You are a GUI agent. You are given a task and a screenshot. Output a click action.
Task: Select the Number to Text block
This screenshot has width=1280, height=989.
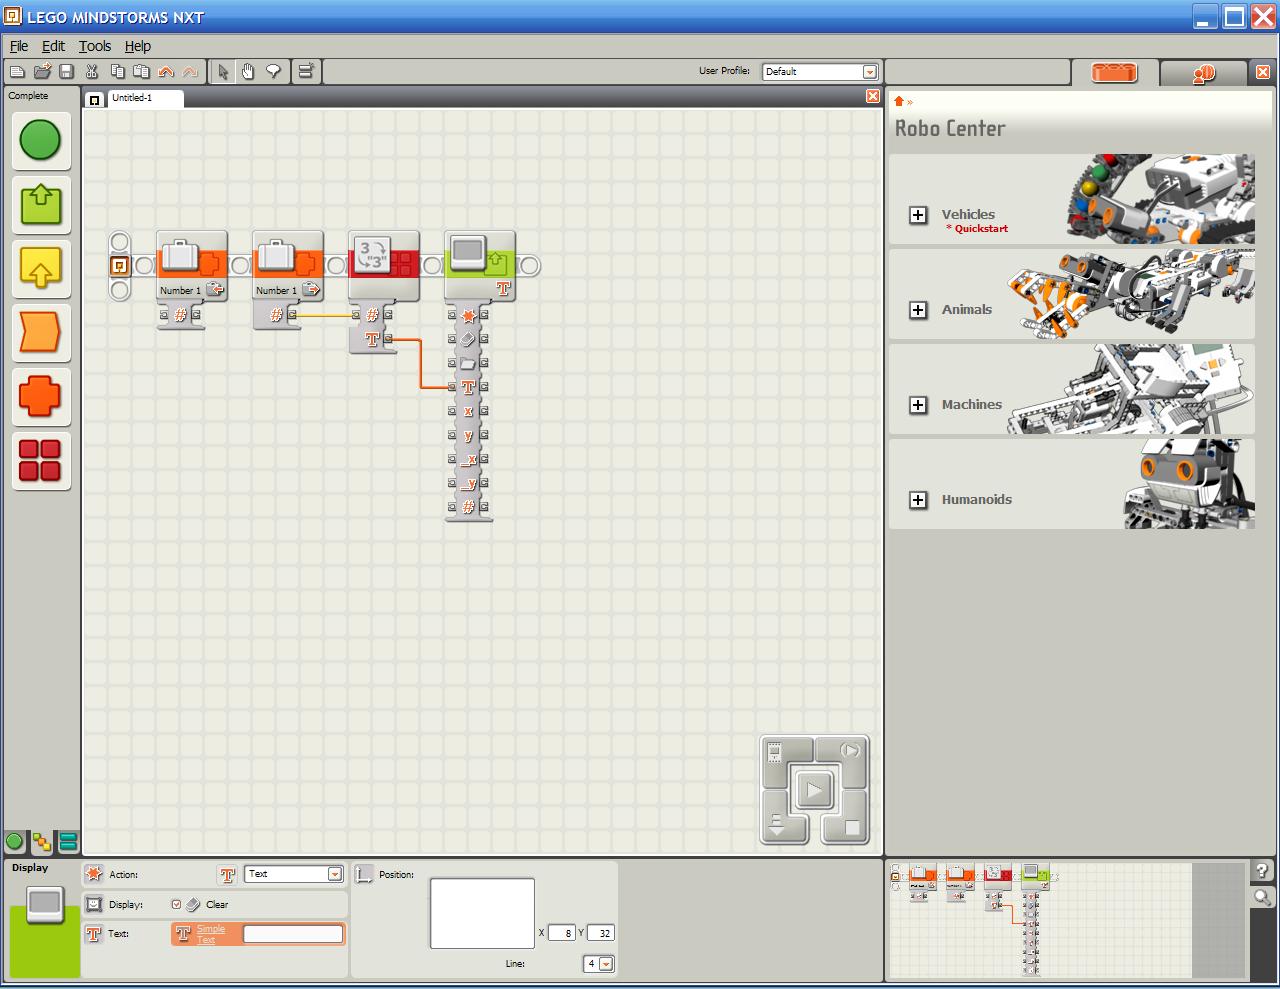[384, 265]
